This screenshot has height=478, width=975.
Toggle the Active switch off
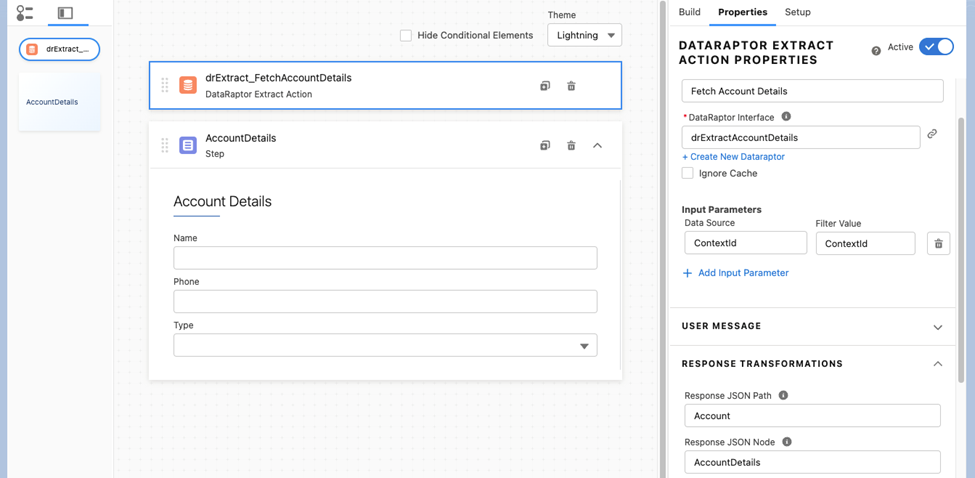click(936, 47)
